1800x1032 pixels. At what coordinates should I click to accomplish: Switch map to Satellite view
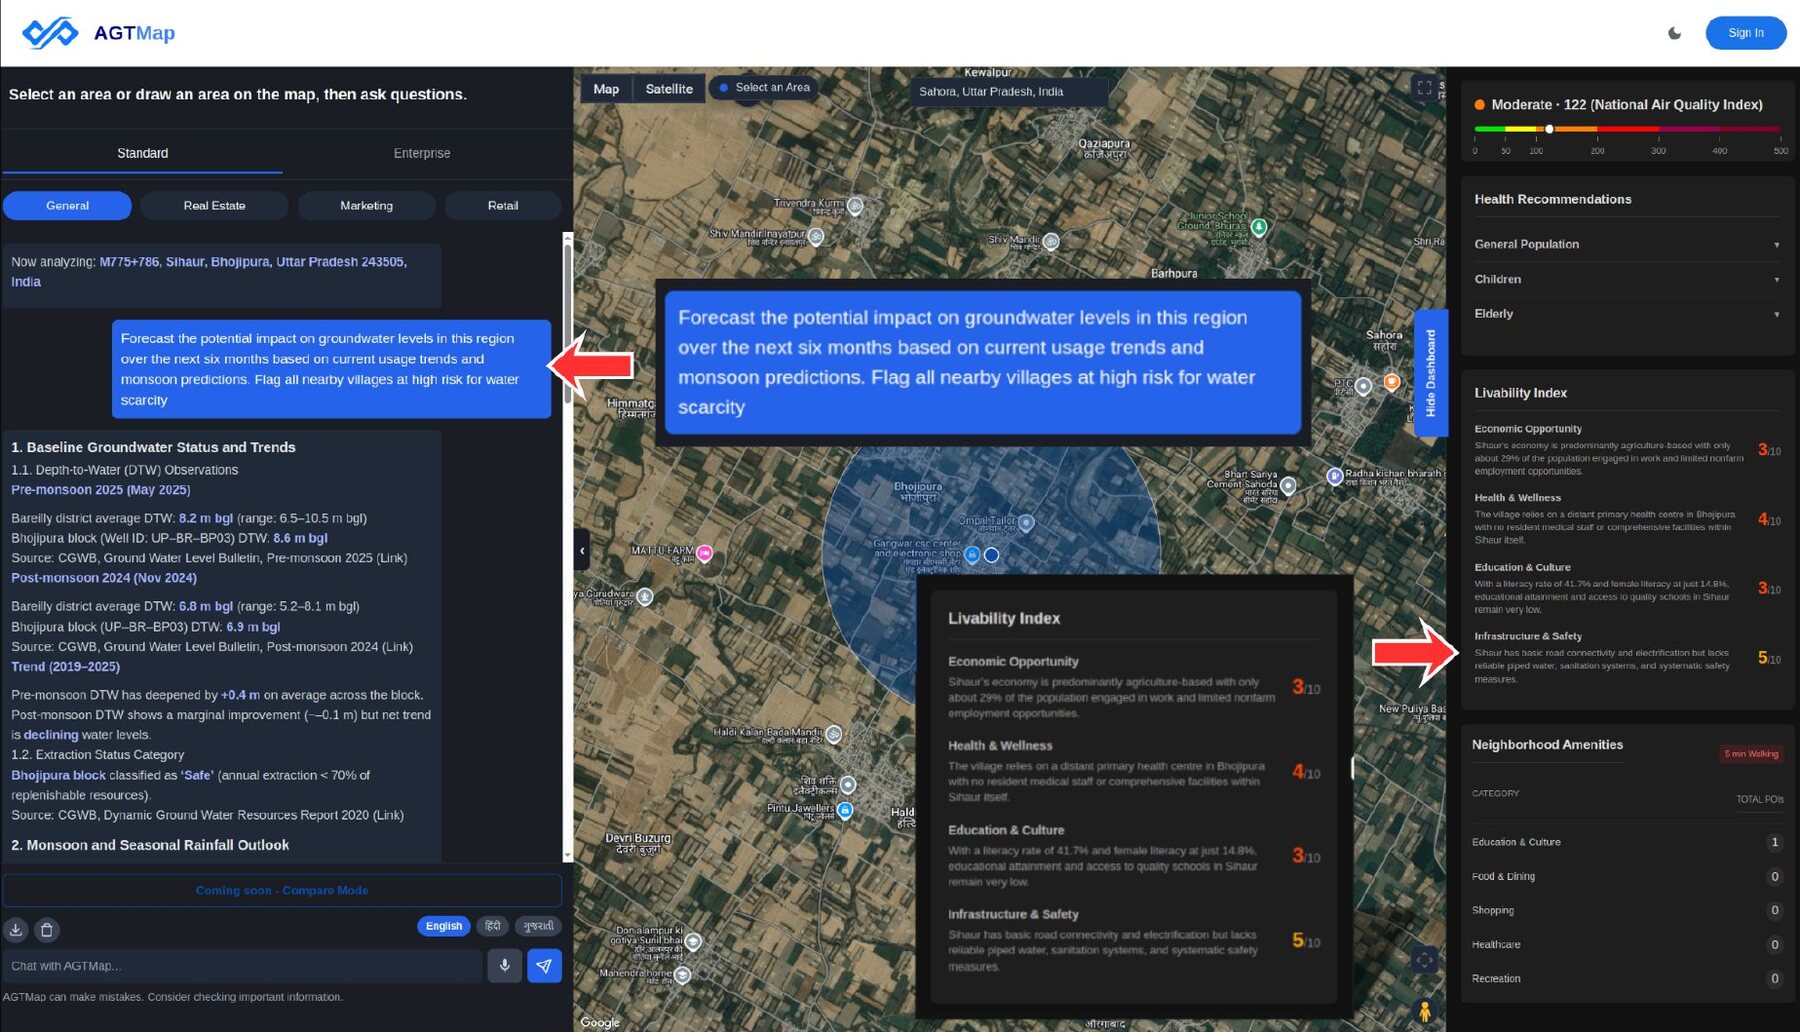tap(669, 89)
